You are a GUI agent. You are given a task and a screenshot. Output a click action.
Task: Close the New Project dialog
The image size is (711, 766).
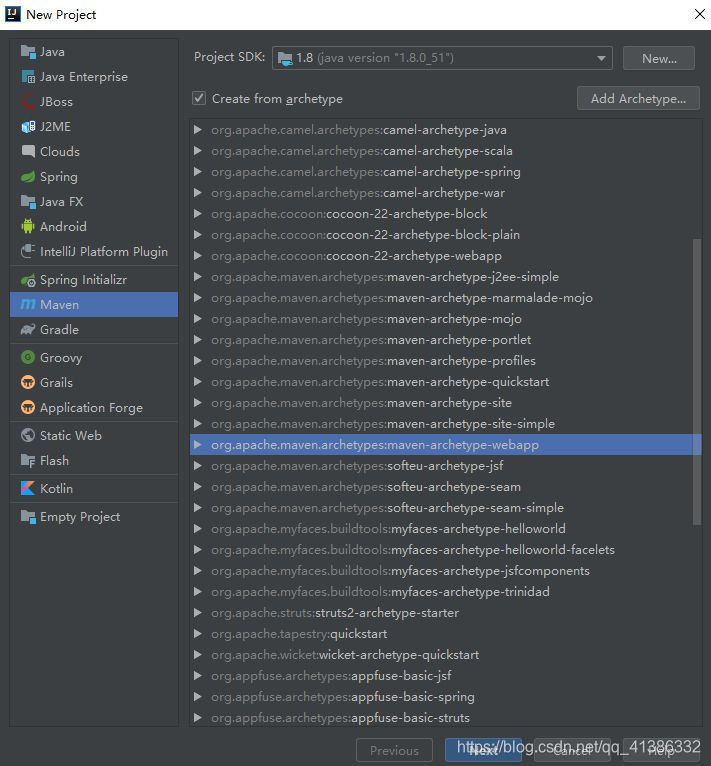(699, 14)
